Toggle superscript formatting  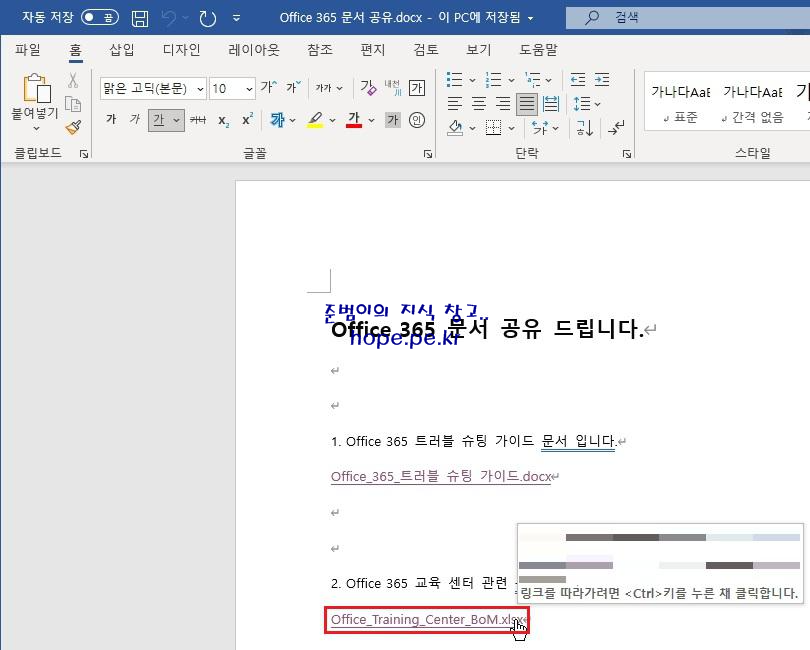point(247,119)
